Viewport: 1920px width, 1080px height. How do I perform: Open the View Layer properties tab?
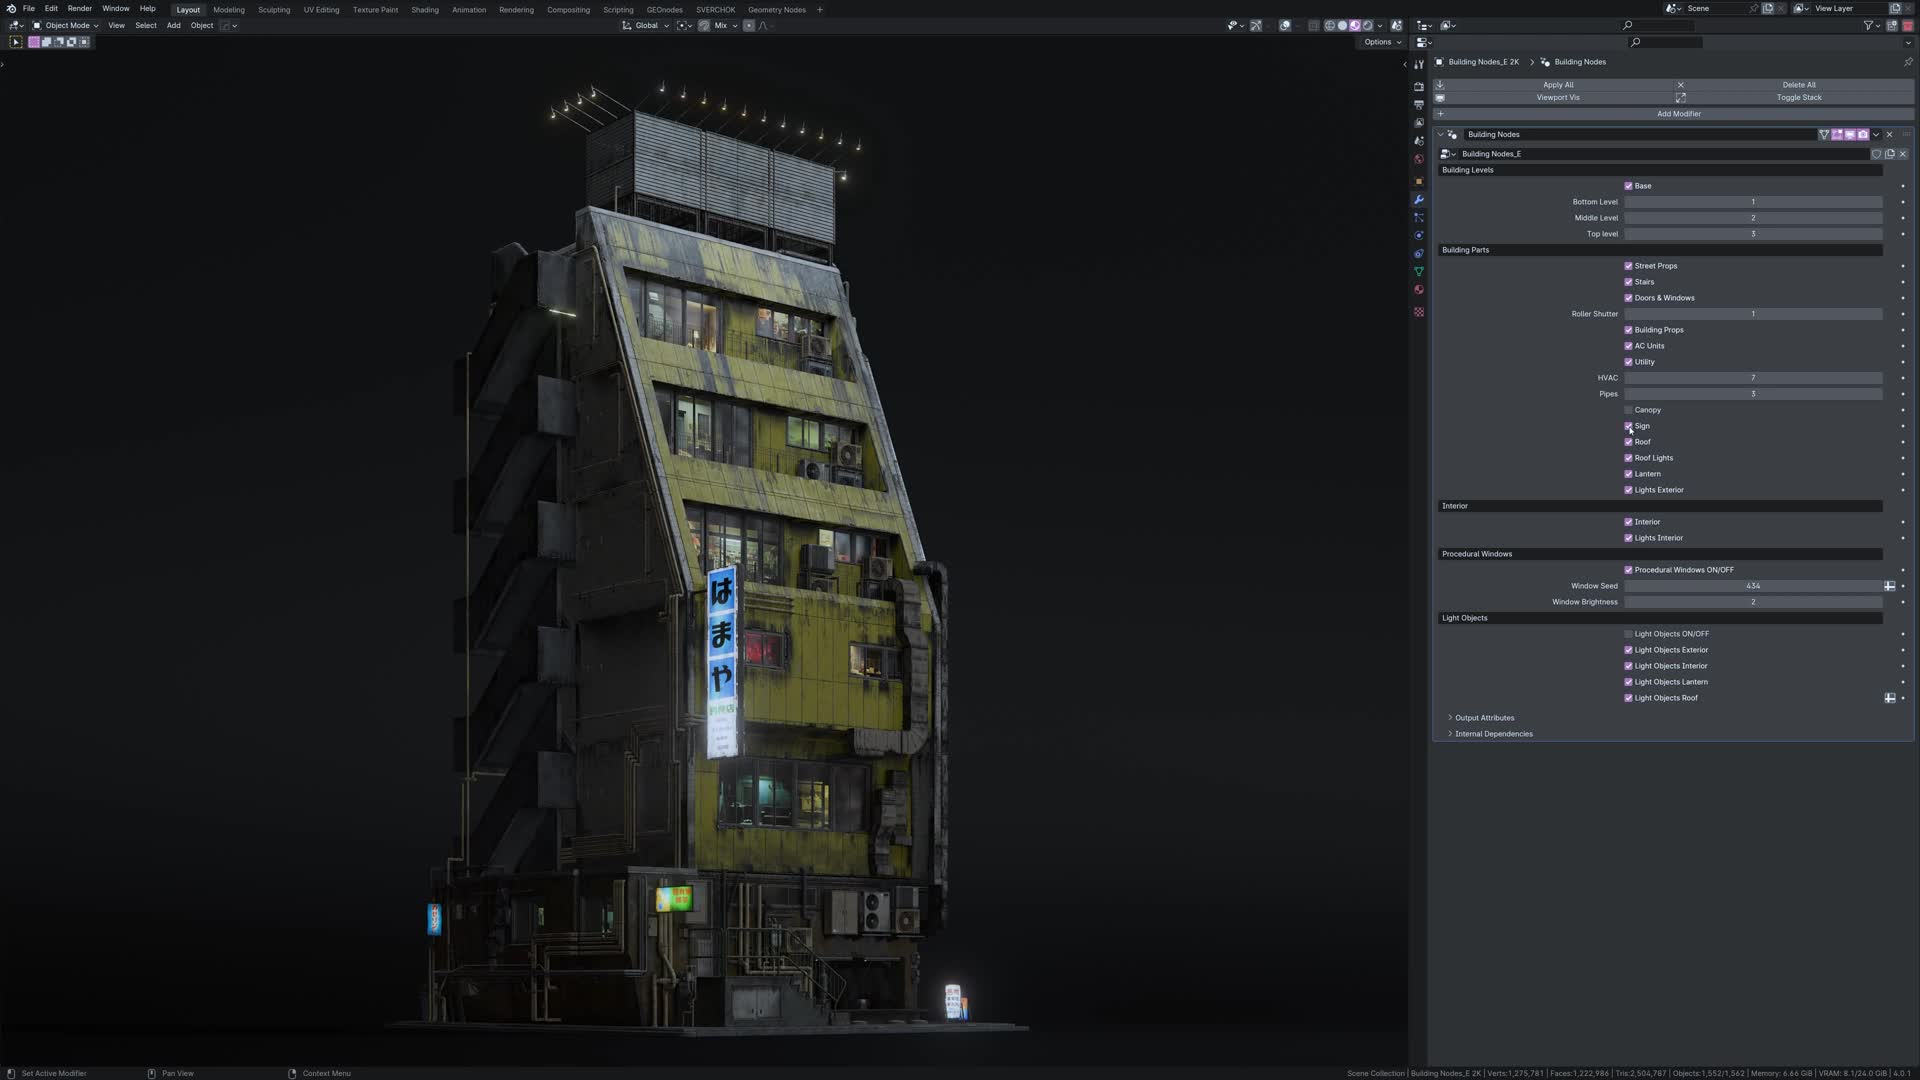1418,123
